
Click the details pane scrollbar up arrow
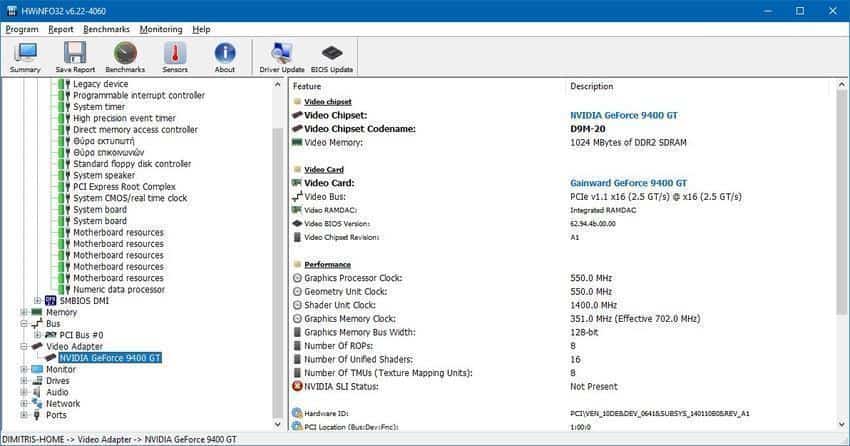(x=841, y=85)
